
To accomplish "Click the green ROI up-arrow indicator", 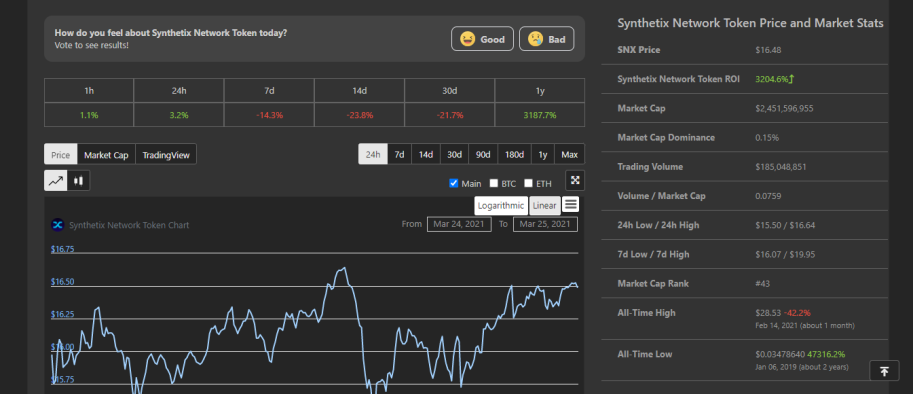I will pyautogui.click(x=792, y=79).
